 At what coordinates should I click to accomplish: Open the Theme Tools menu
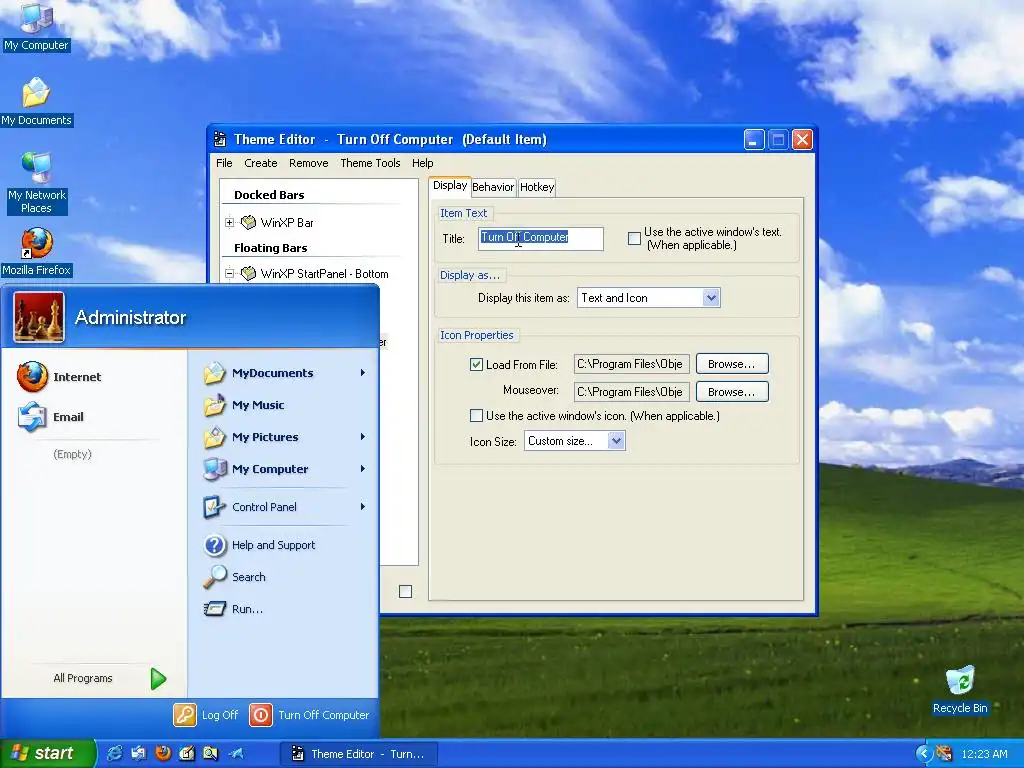coord(370,163)
